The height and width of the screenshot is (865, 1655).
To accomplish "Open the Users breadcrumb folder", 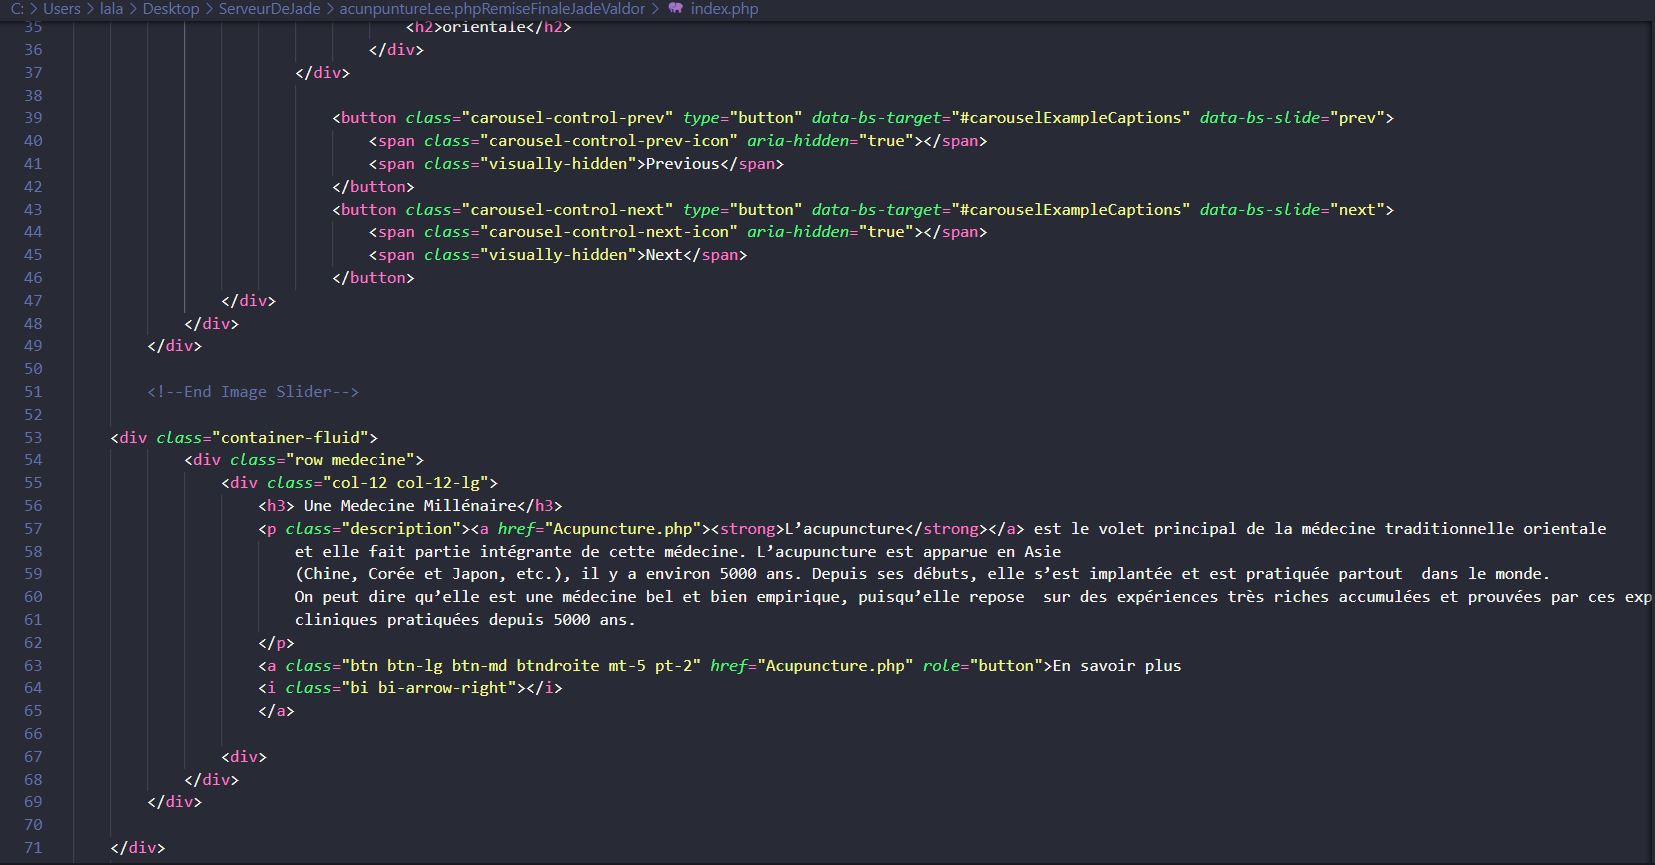I will pyautogui.click(x=62, y=8).
